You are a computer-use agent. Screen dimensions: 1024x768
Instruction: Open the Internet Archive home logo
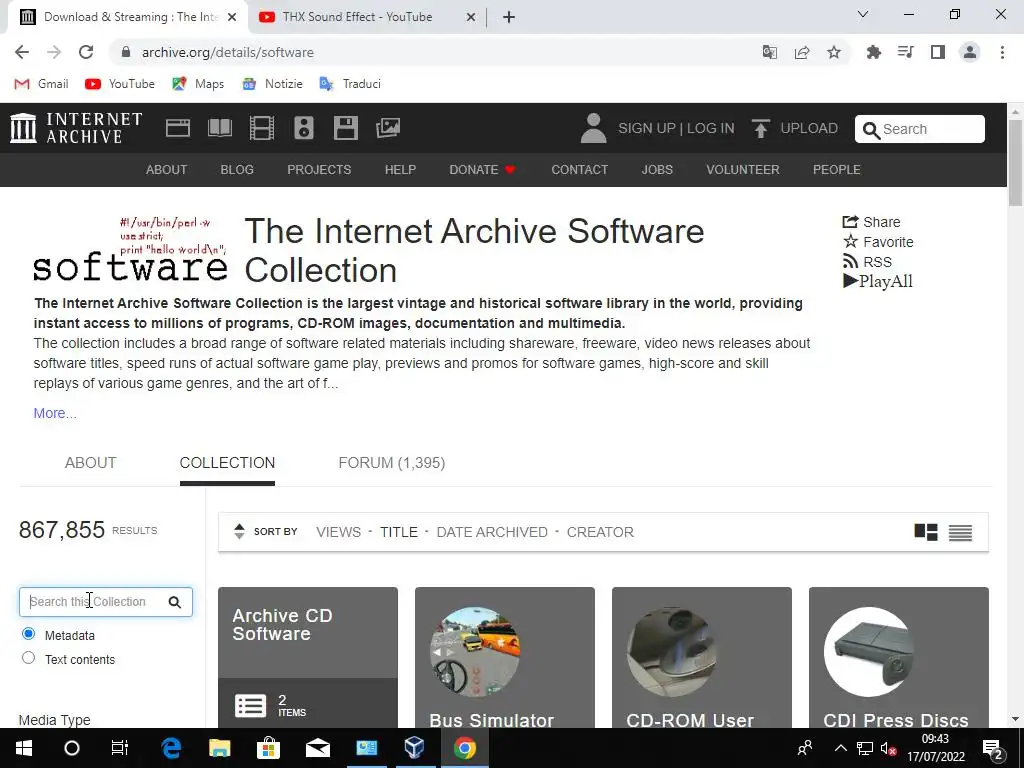[76, 128]
